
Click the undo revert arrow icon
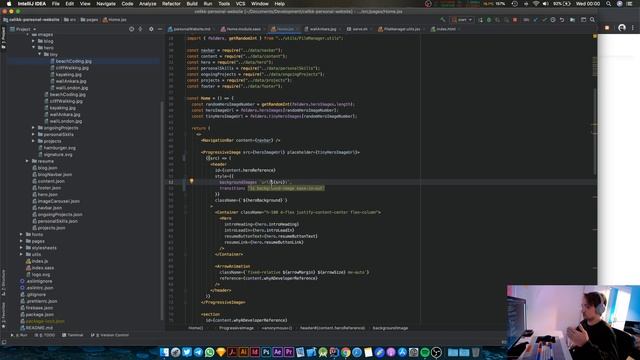562,20
